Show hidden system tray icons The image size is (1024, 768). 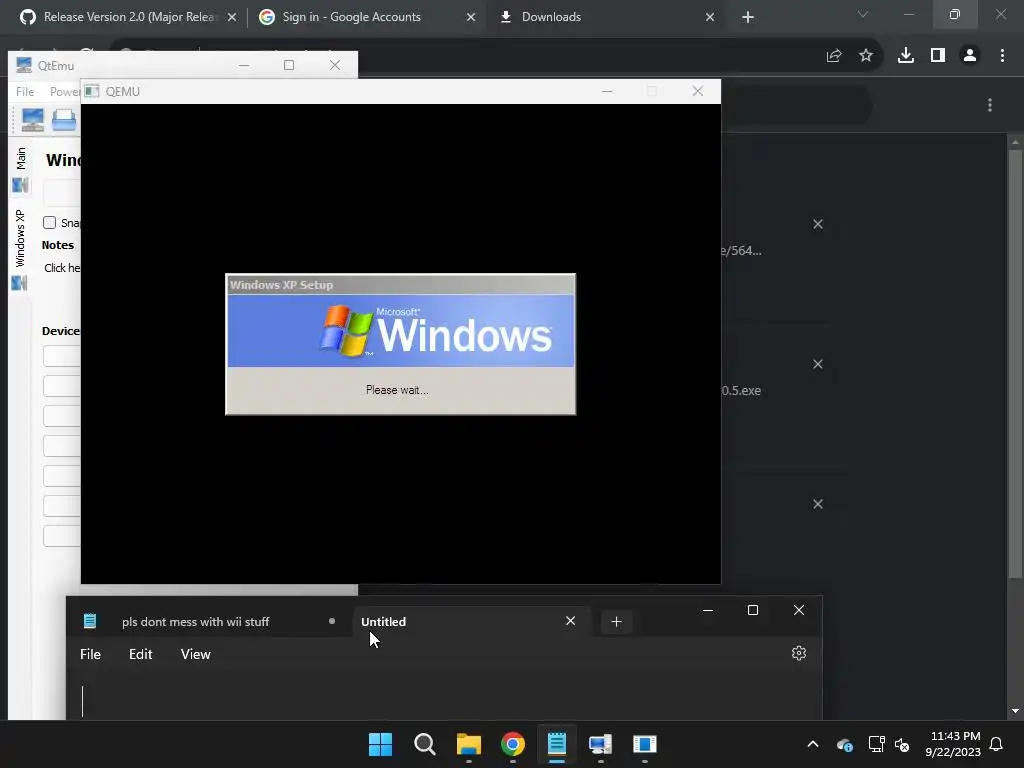[x=813, y=744]
